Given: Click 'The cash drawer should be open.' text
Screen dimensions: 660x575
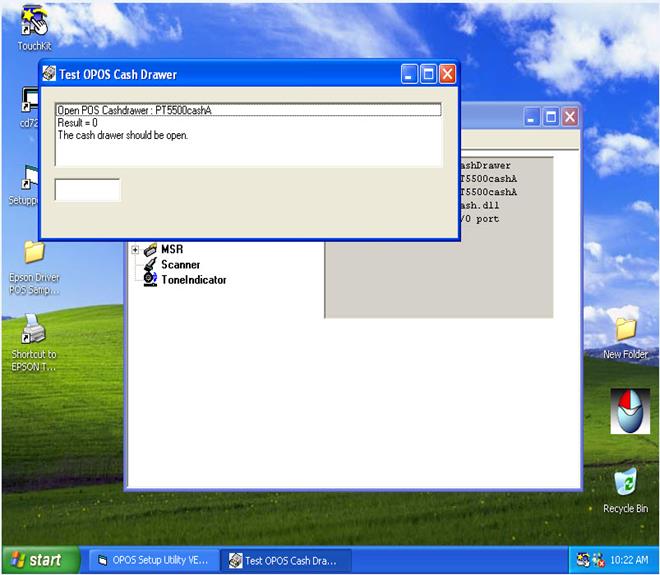Looking at the screenshot, I should point(122,136).
